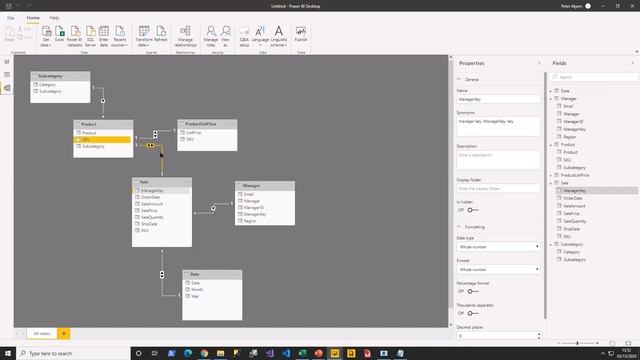The image size is (640, 360).
Task: Collapse the Formatting section
Action: coord(459,227)
